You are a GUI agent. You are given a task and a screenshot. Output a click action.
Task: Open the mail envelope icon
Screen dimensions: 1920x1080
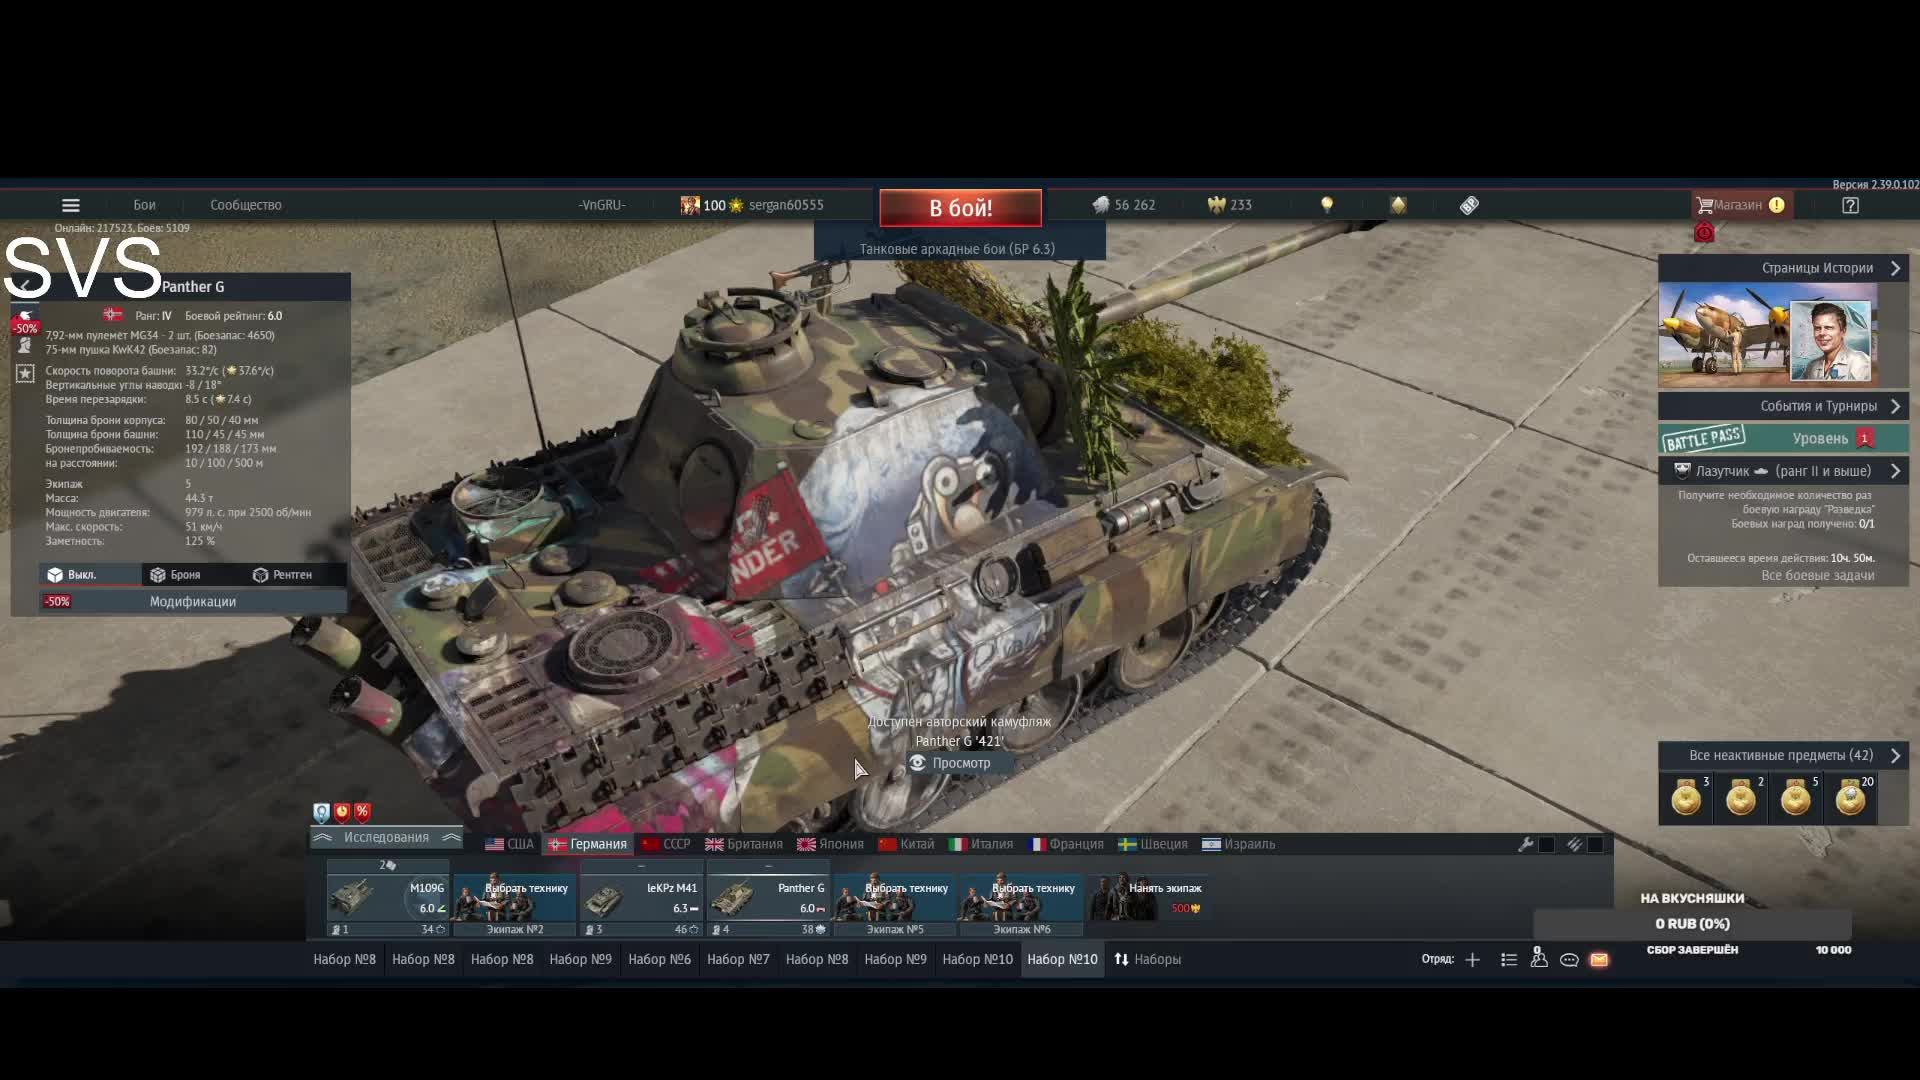1599,960
